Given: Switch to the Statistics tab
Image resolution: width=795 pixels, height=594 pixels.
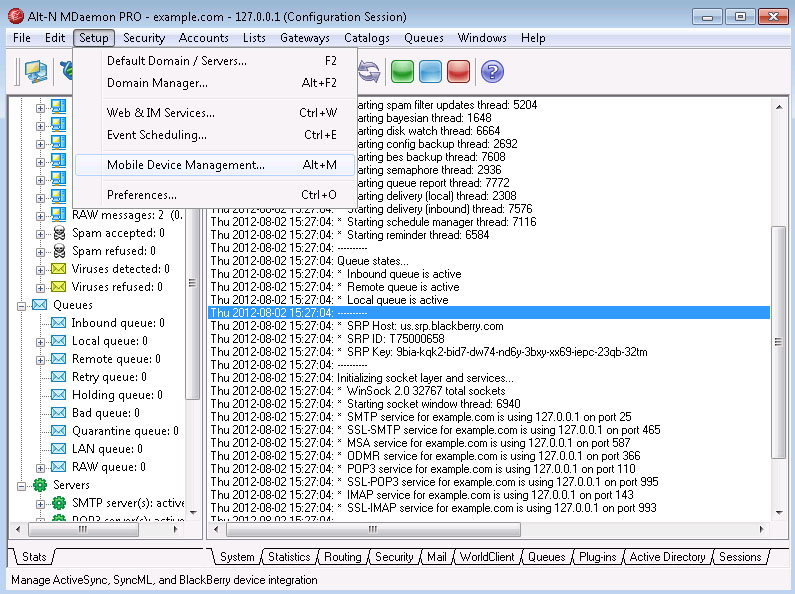Looking at the screenshot, I should tap(289, 557).
